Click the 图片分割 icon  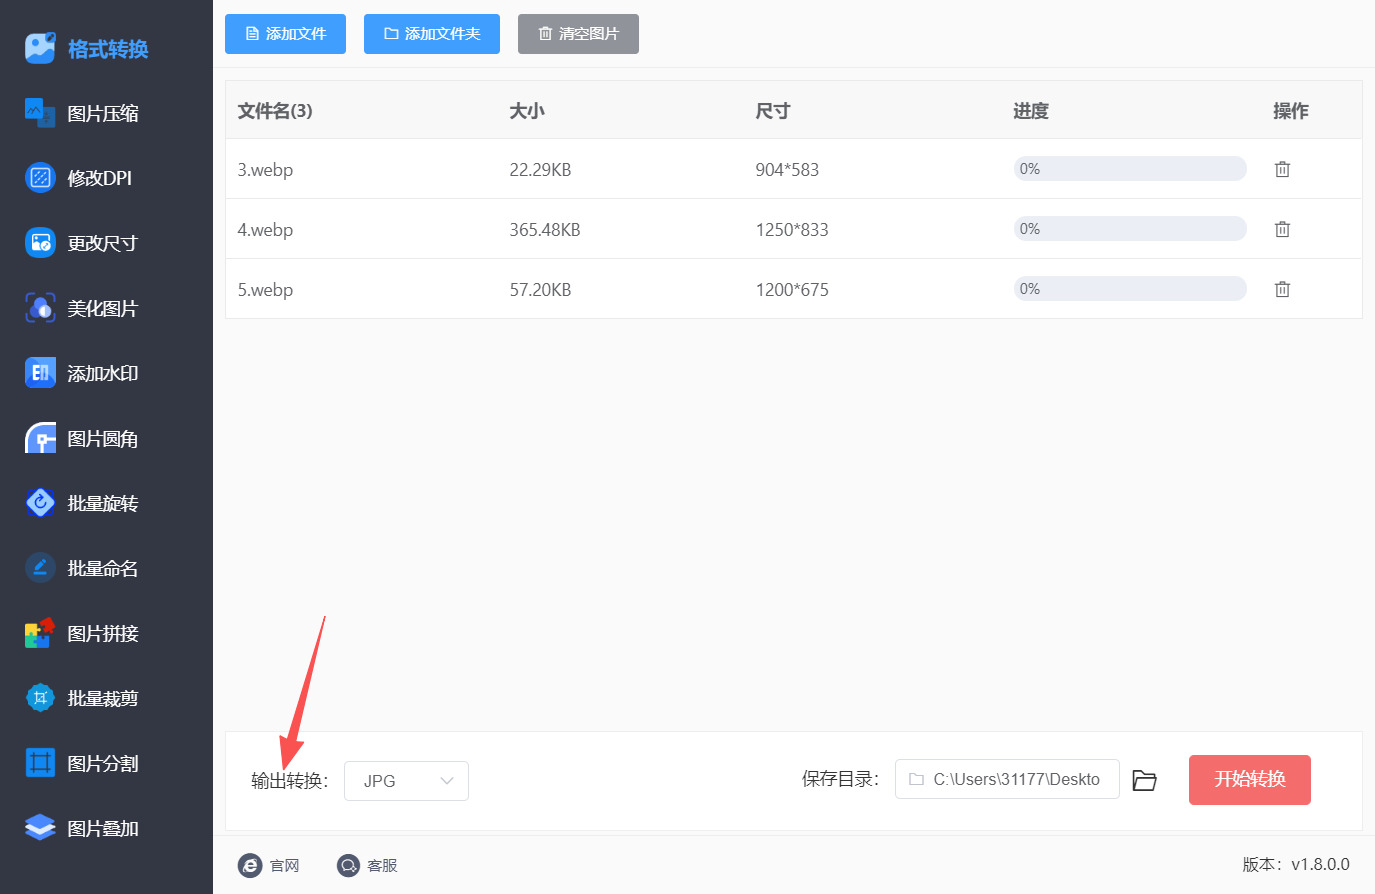click(40, 763)
